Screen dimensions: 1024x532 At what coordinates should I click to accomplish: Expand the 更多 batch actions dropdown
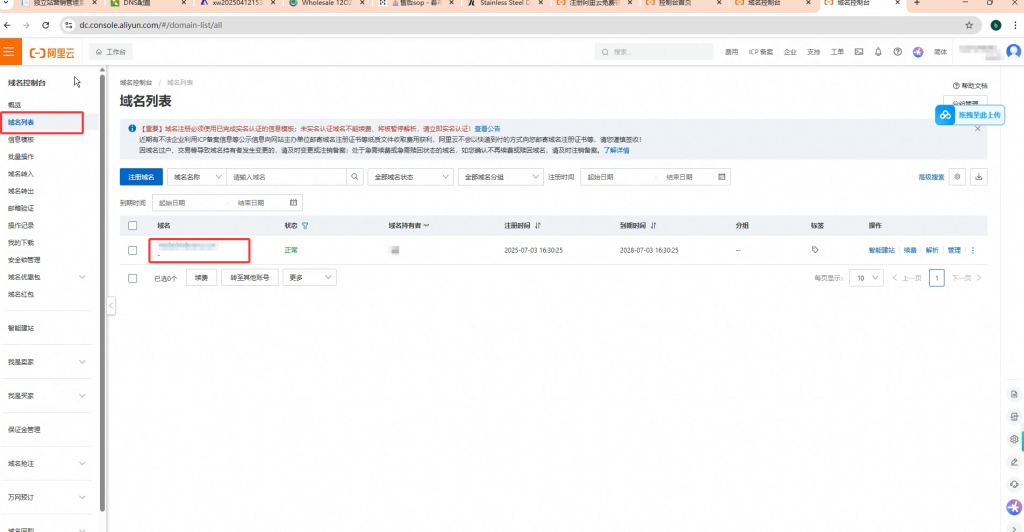(310, 277)
